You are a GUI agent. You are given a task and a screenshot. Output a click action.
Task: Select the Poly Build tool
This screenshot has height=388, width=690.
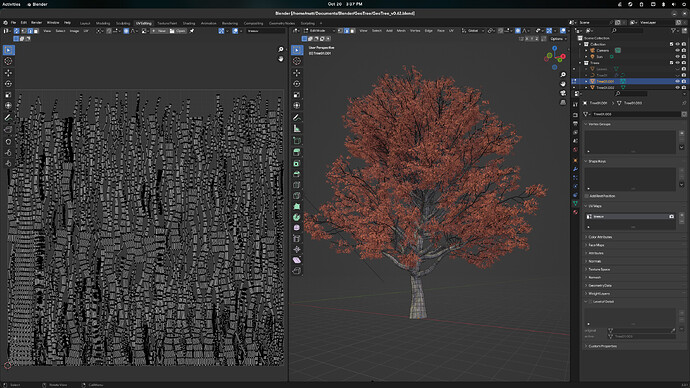297,206
